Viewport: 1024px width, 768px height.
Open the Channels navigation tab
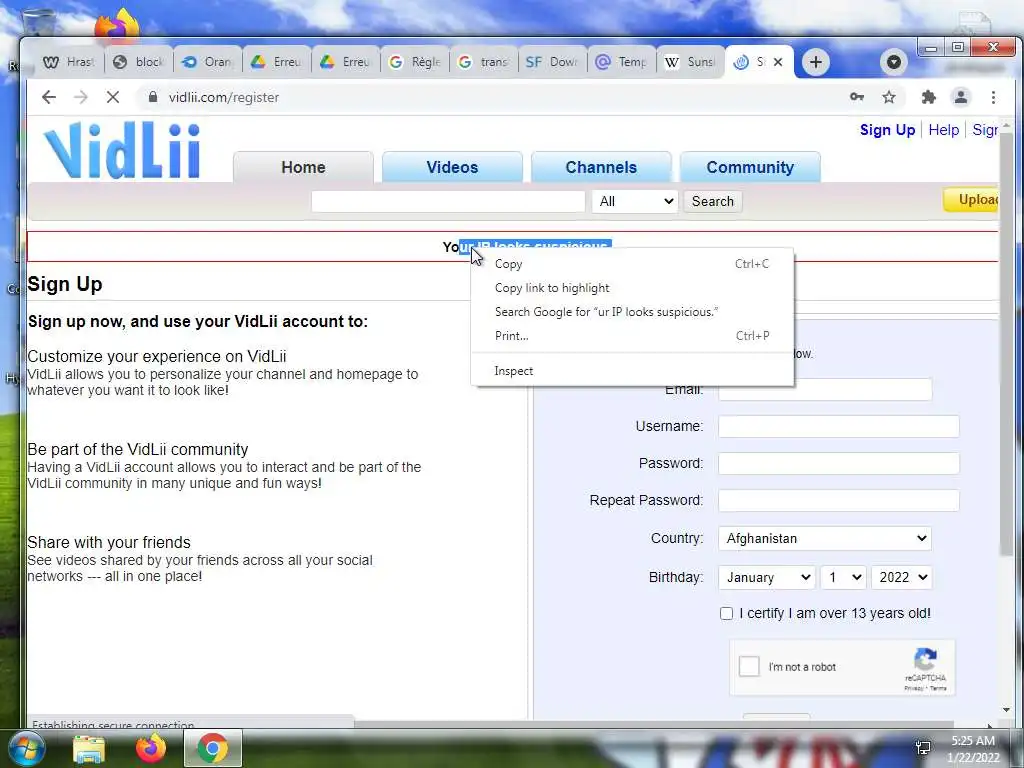click(x=601, y=167)
